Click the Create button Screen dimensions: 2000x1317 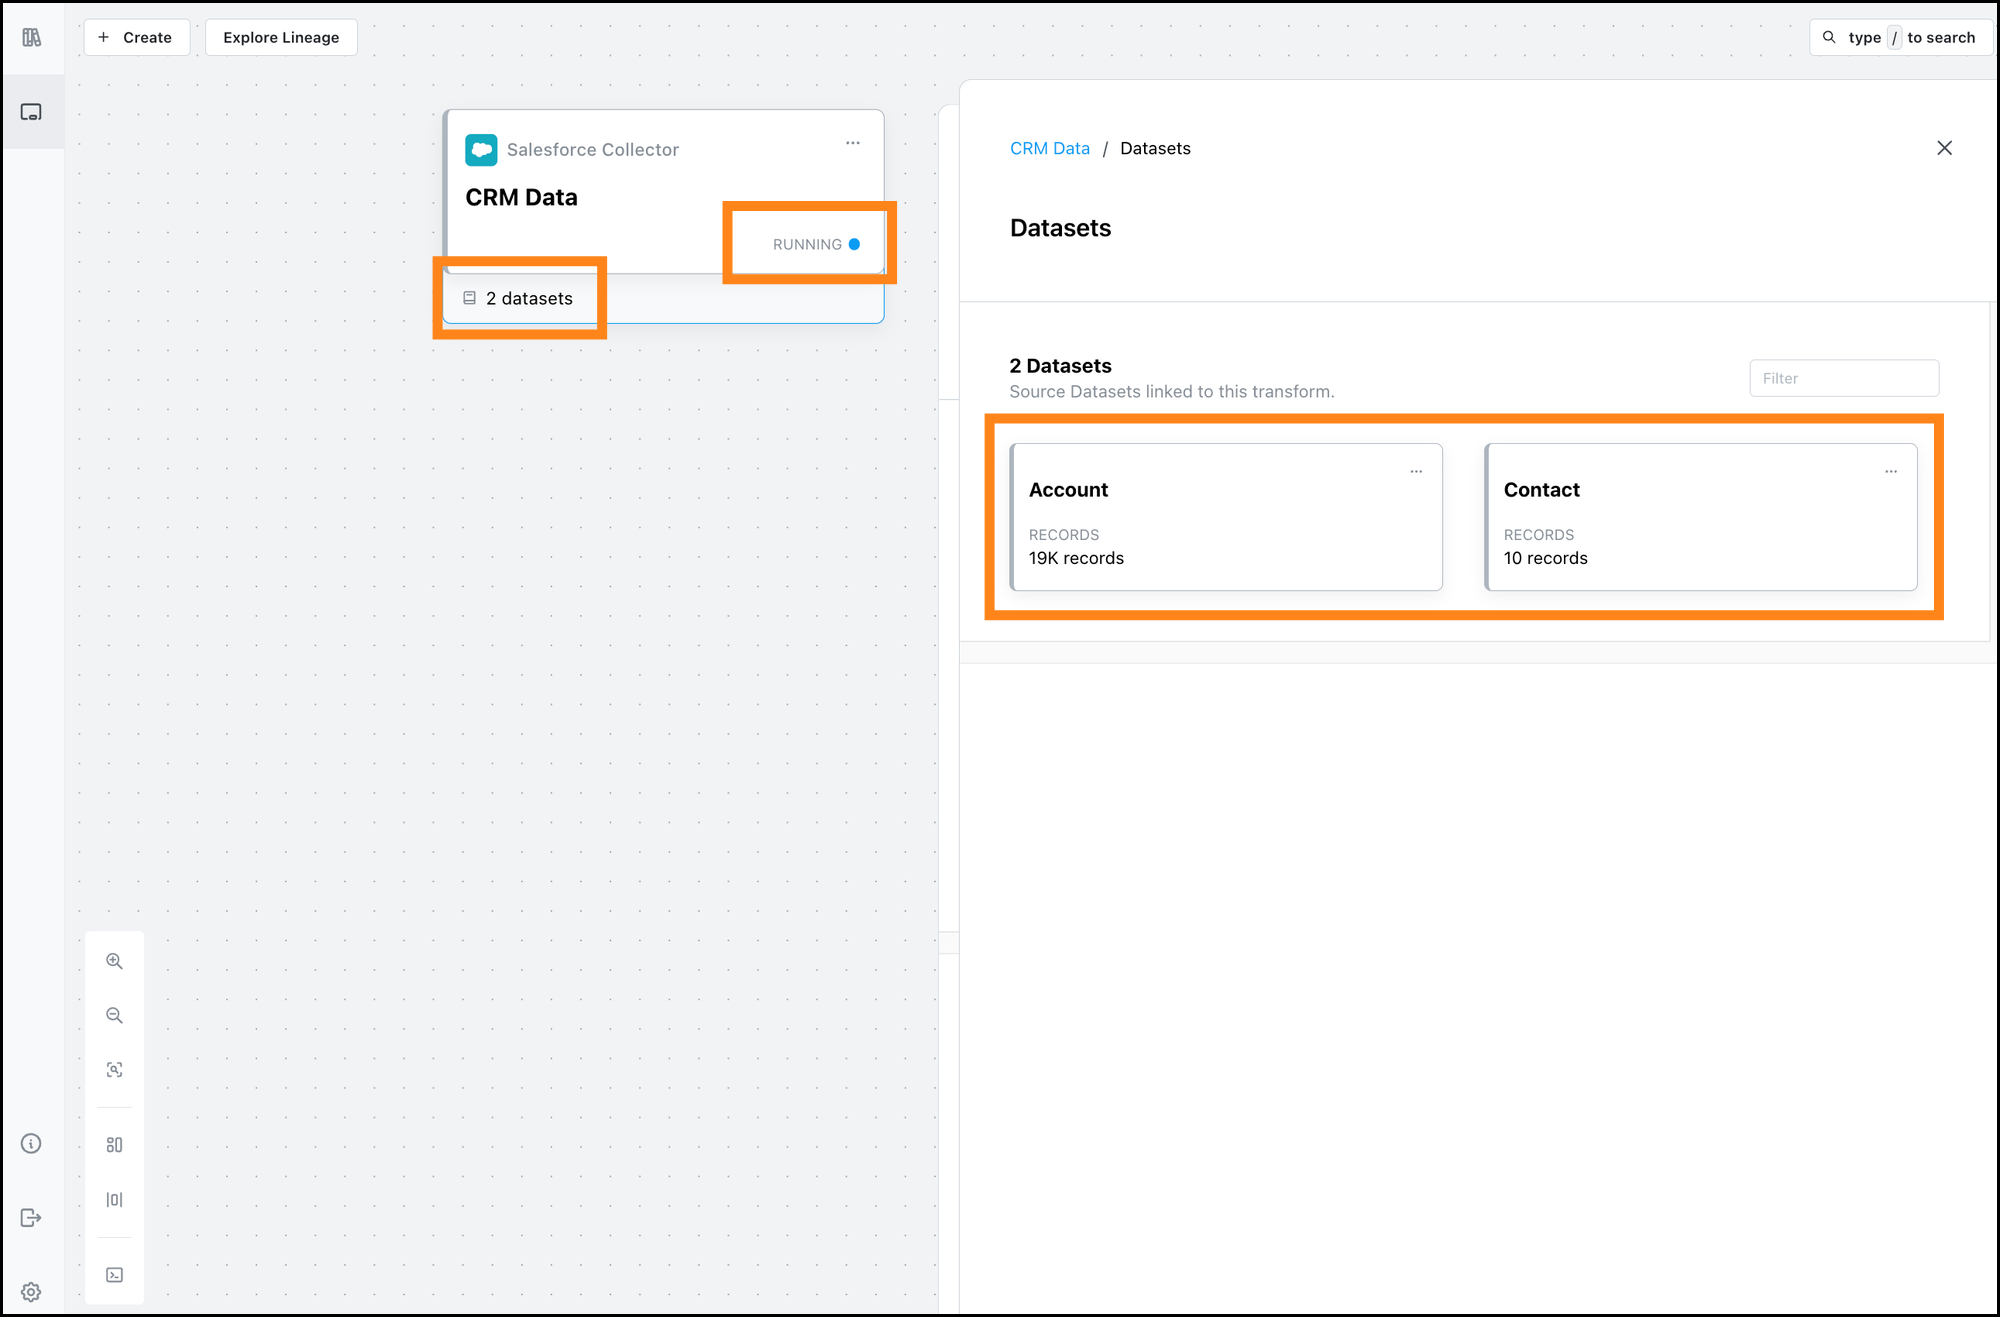tap(137, 37)
